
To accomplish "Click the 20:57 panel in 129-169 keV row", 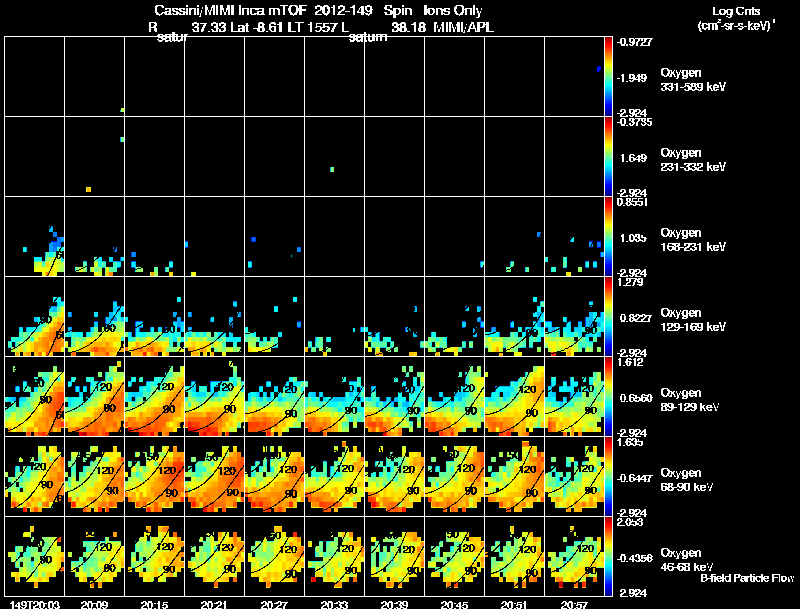I will pyautogui.click(x=574, y=316).
